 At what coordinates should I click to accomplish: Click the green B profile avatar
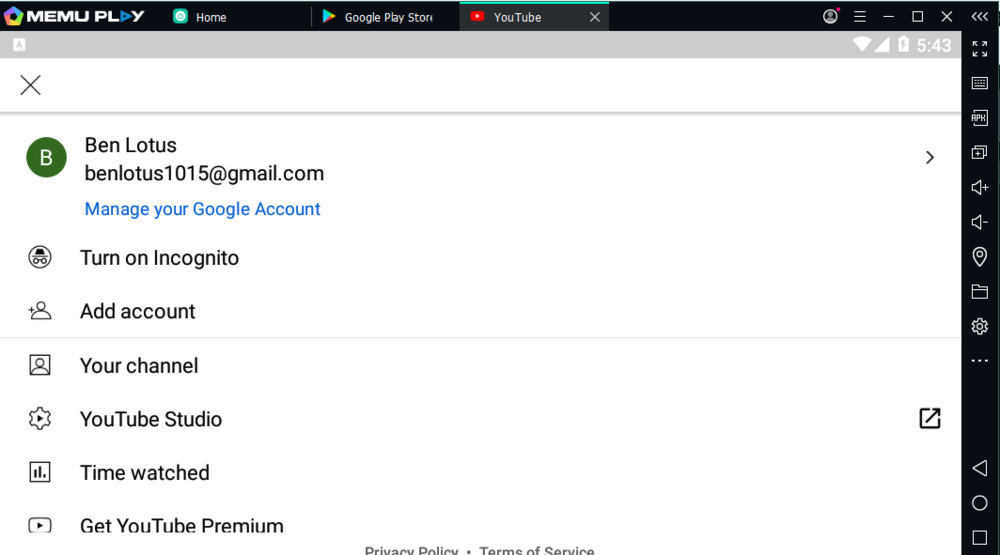point(46,158)
